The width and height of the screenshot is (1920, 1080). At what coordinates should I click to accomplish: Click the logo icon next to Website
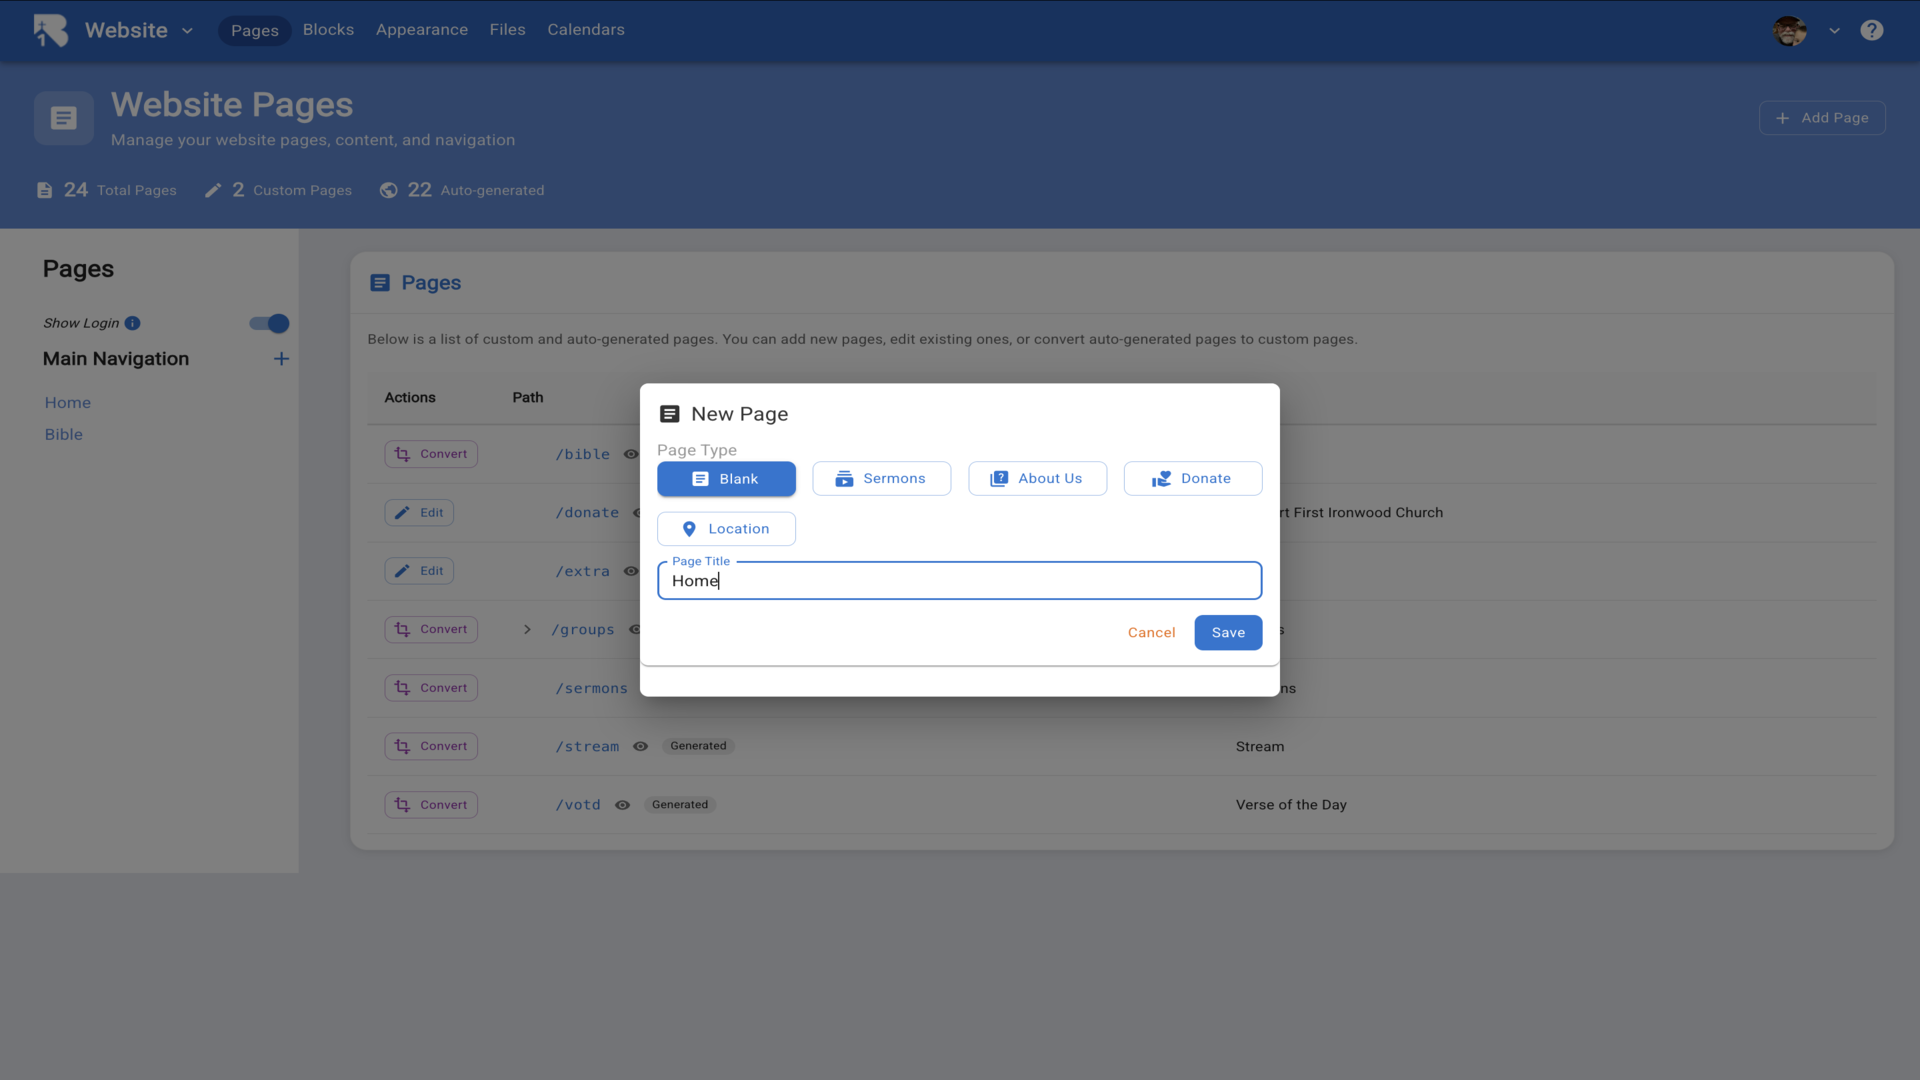[51, 30]
